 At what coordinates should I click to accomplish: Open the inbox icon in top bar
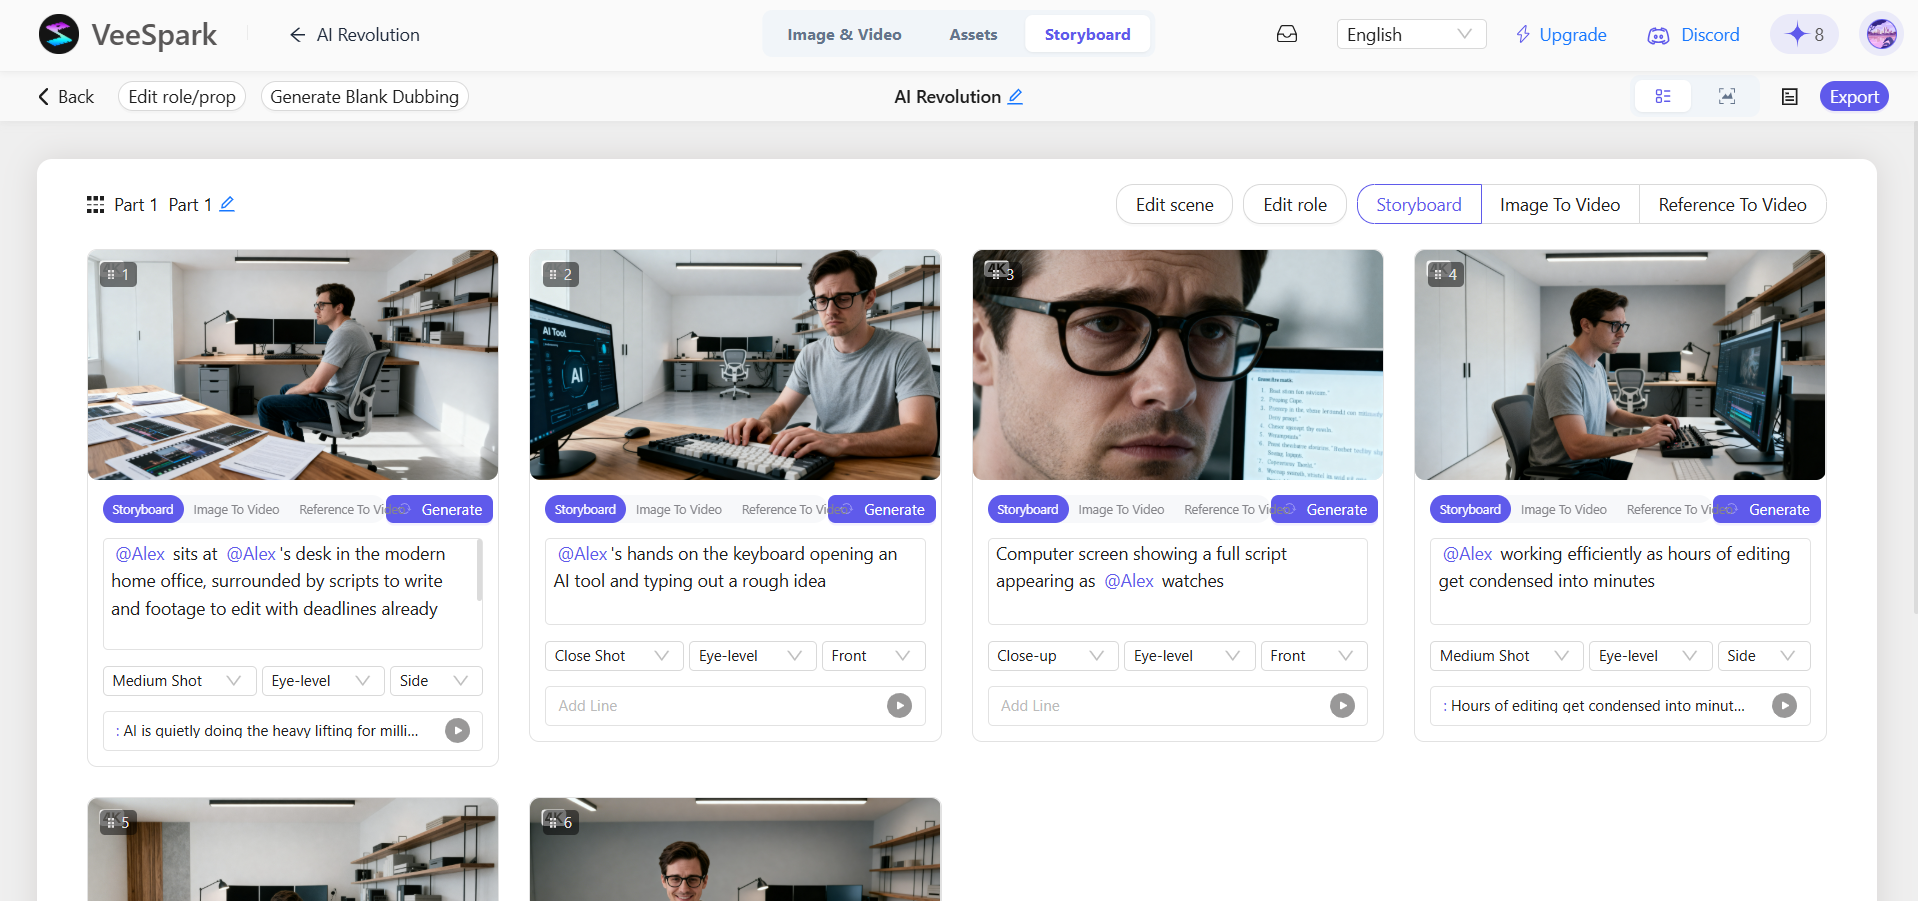[x=1287, y=34]
